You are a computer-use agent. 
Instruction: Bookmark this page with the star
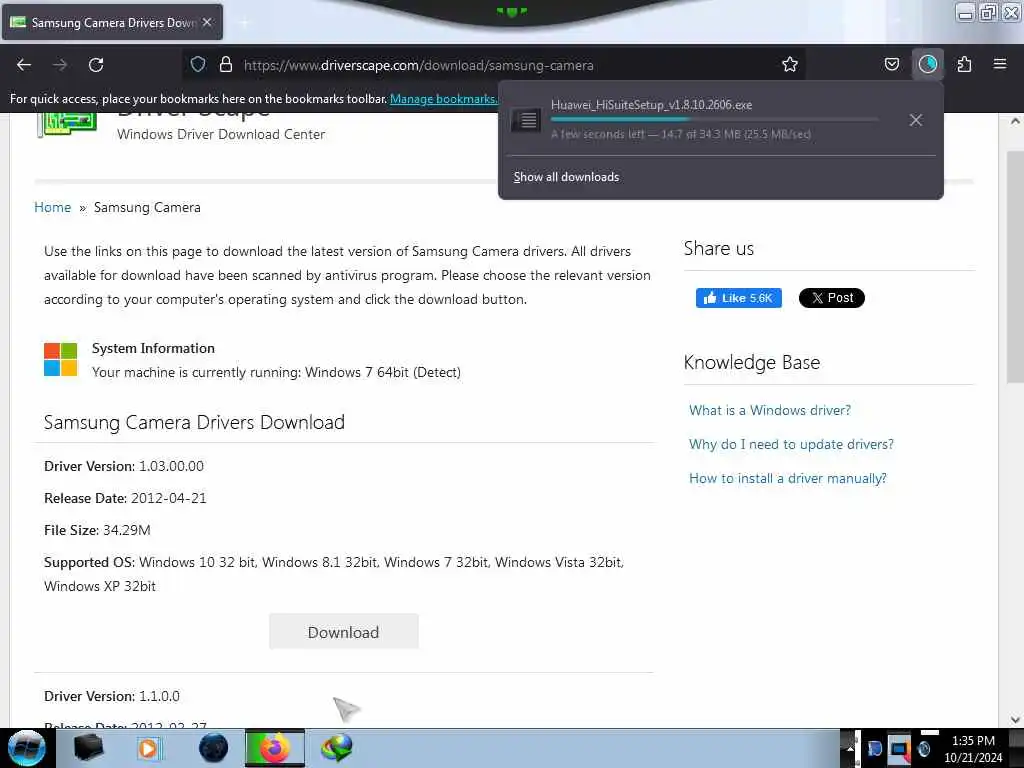point(790,64)
